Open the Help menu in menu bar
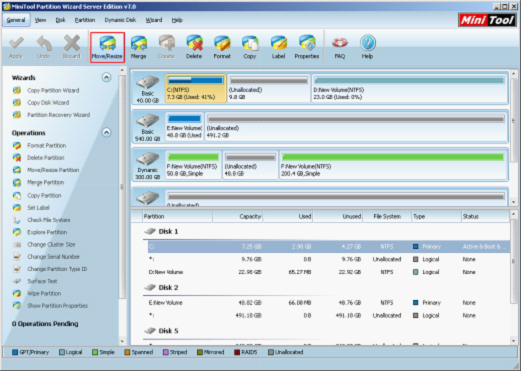This screenshot has width=521, height=371. (x=177, y=20)
